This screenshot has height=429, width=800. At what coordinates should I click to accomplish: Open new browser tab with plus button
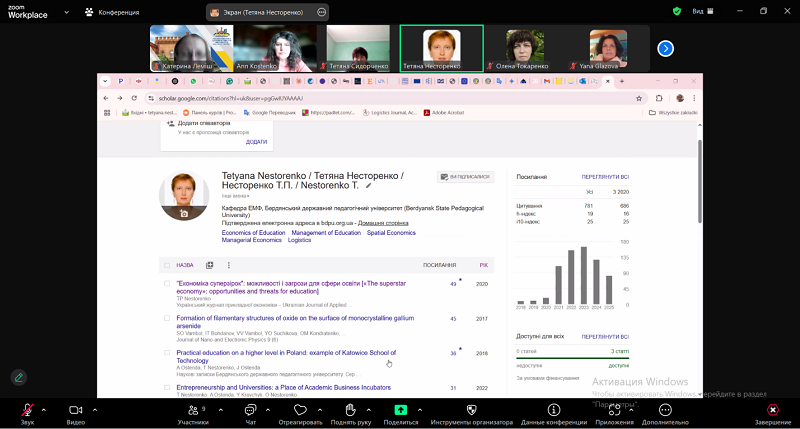622,81
